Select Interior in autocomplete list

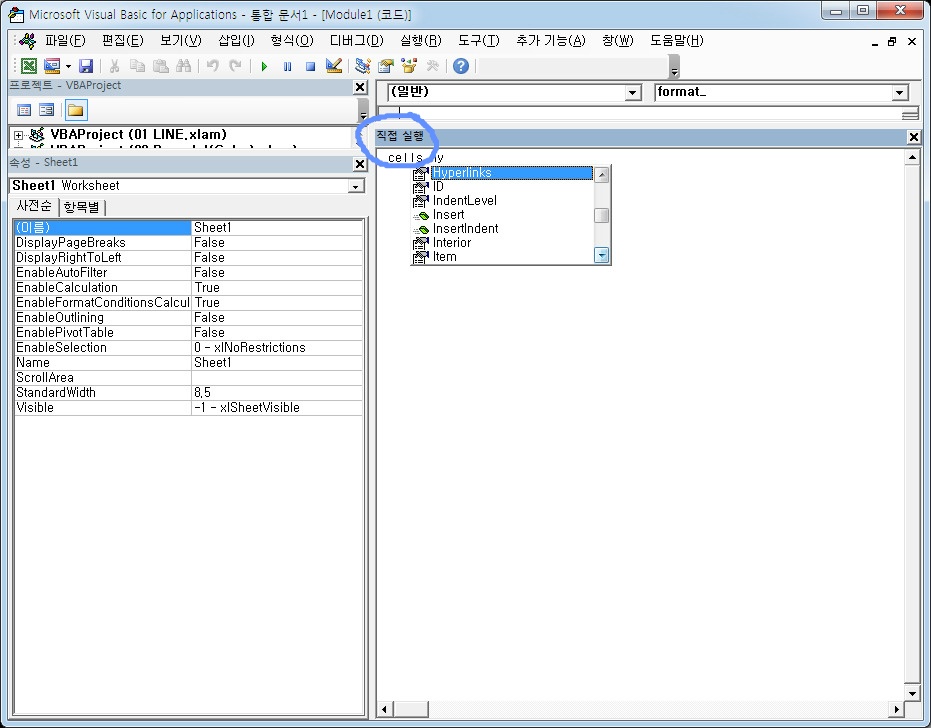click(x=502, y=243)
